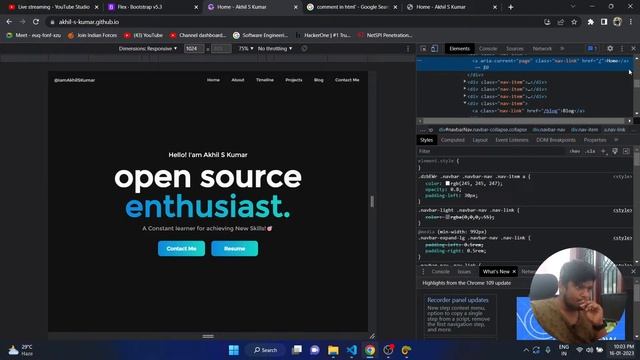Viewport: 640px width, 360px height.
Task: Open device toolbar three-dot options
Action: tap(408, 49)
